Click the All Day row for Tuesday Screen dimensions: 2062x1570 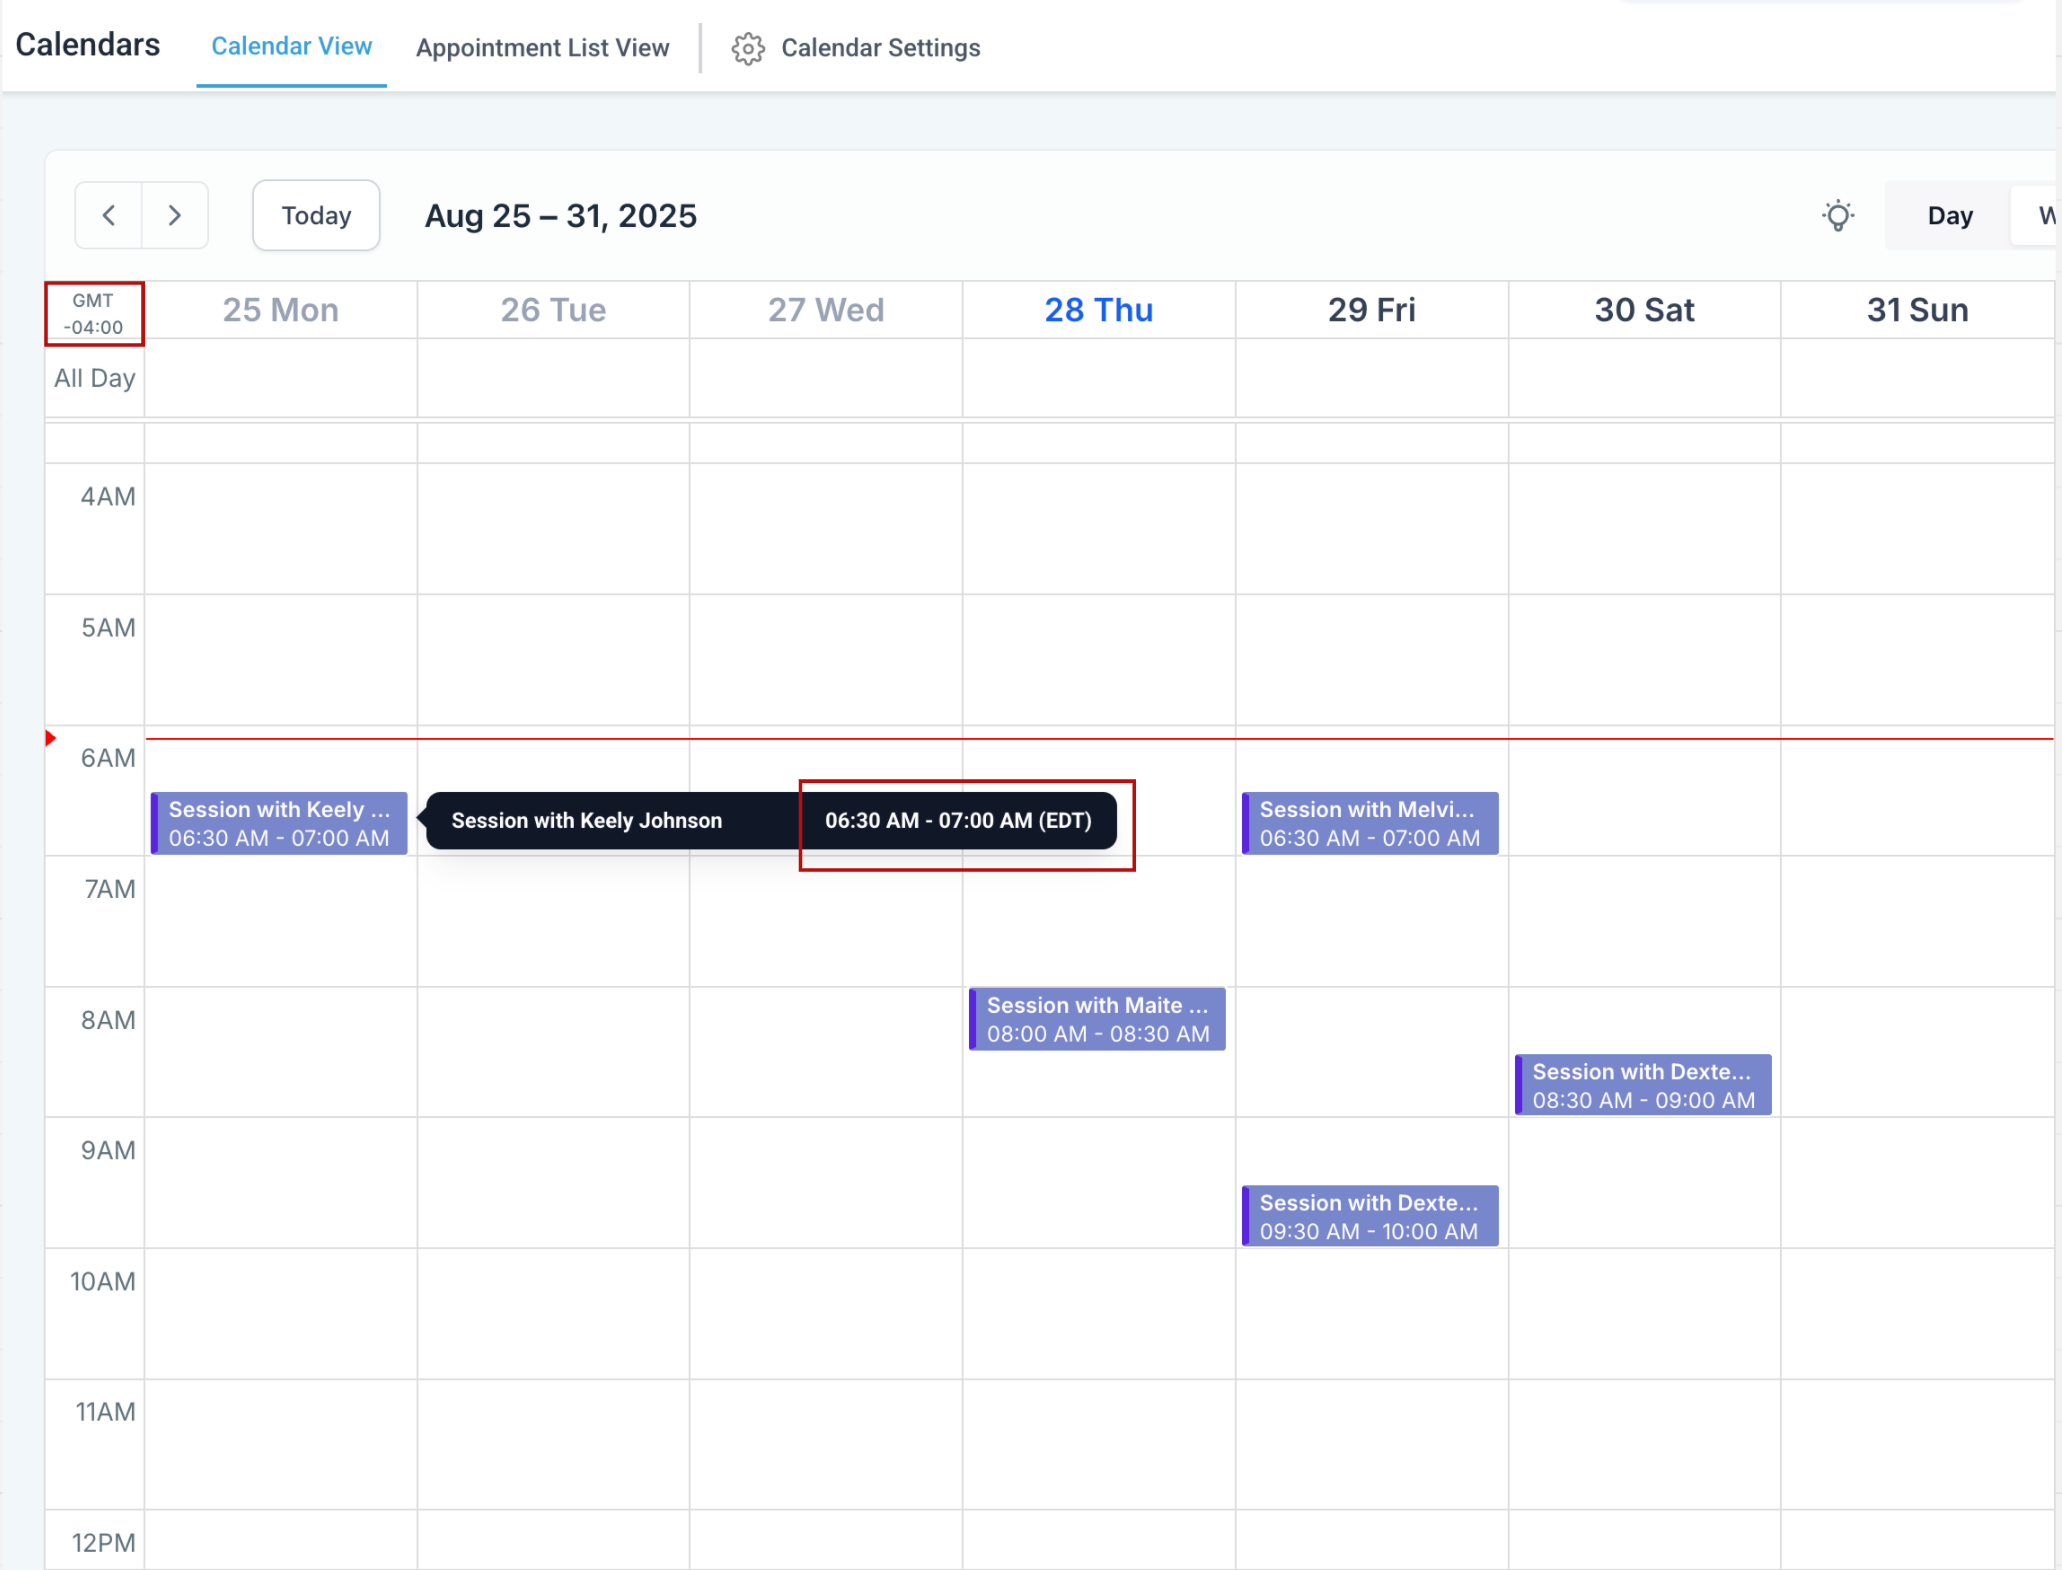coord(553,378)
